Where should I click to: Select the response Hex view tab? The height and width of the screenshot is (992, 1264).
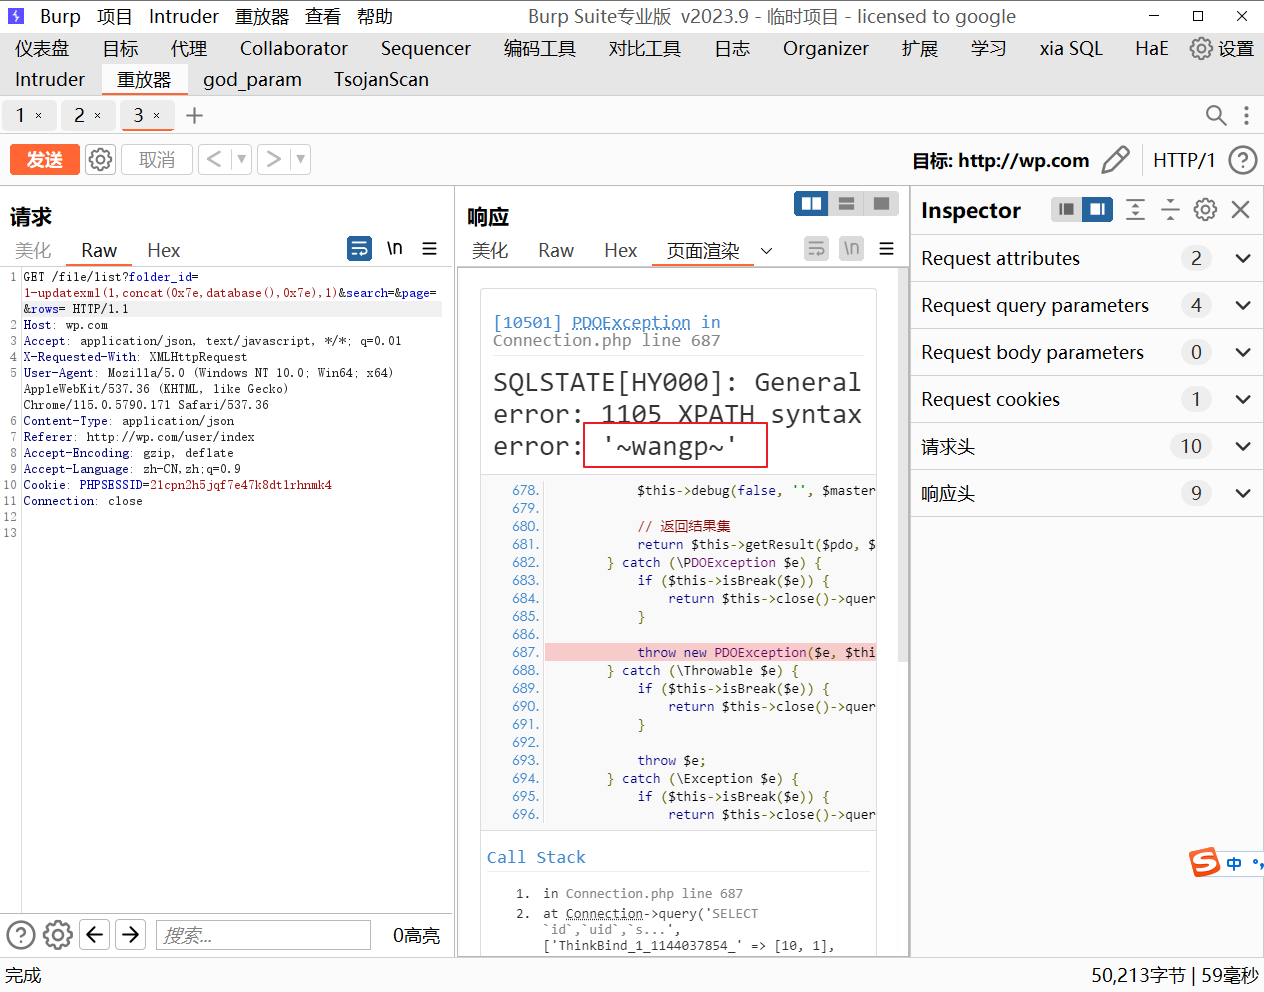620,250
